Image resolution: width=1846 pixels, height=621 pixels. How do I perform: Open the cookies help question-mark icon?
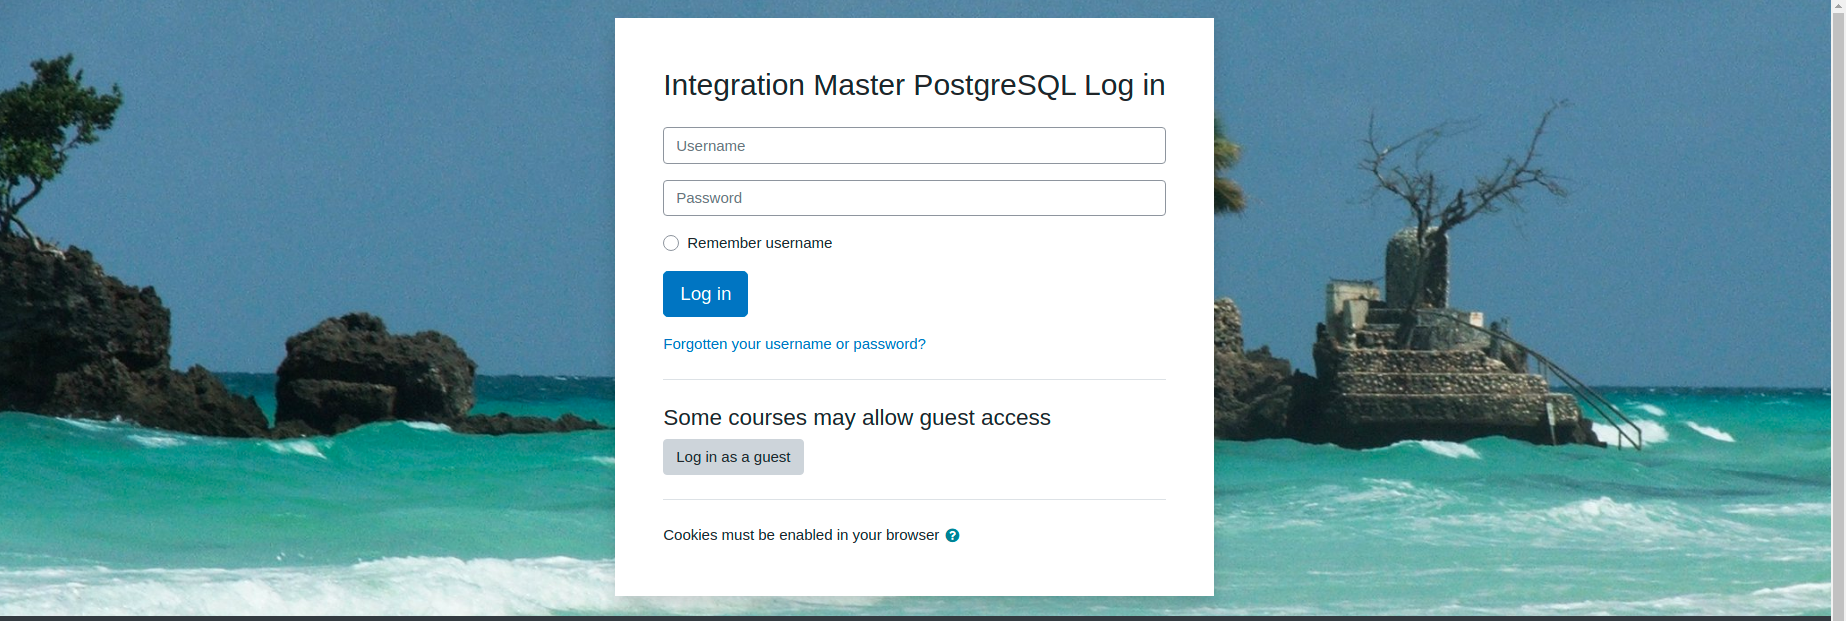[952, 535]
